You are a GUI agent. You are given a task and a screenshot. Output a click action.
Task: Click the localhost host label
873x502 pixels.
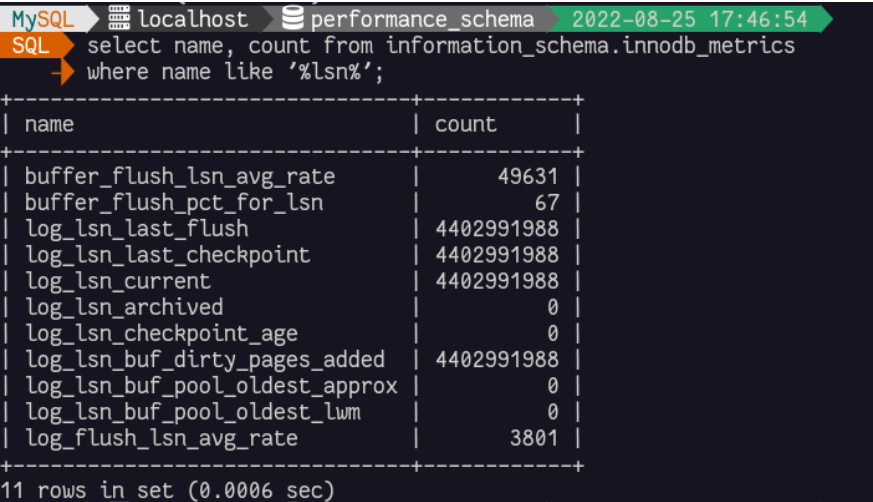tap(192, 19)
